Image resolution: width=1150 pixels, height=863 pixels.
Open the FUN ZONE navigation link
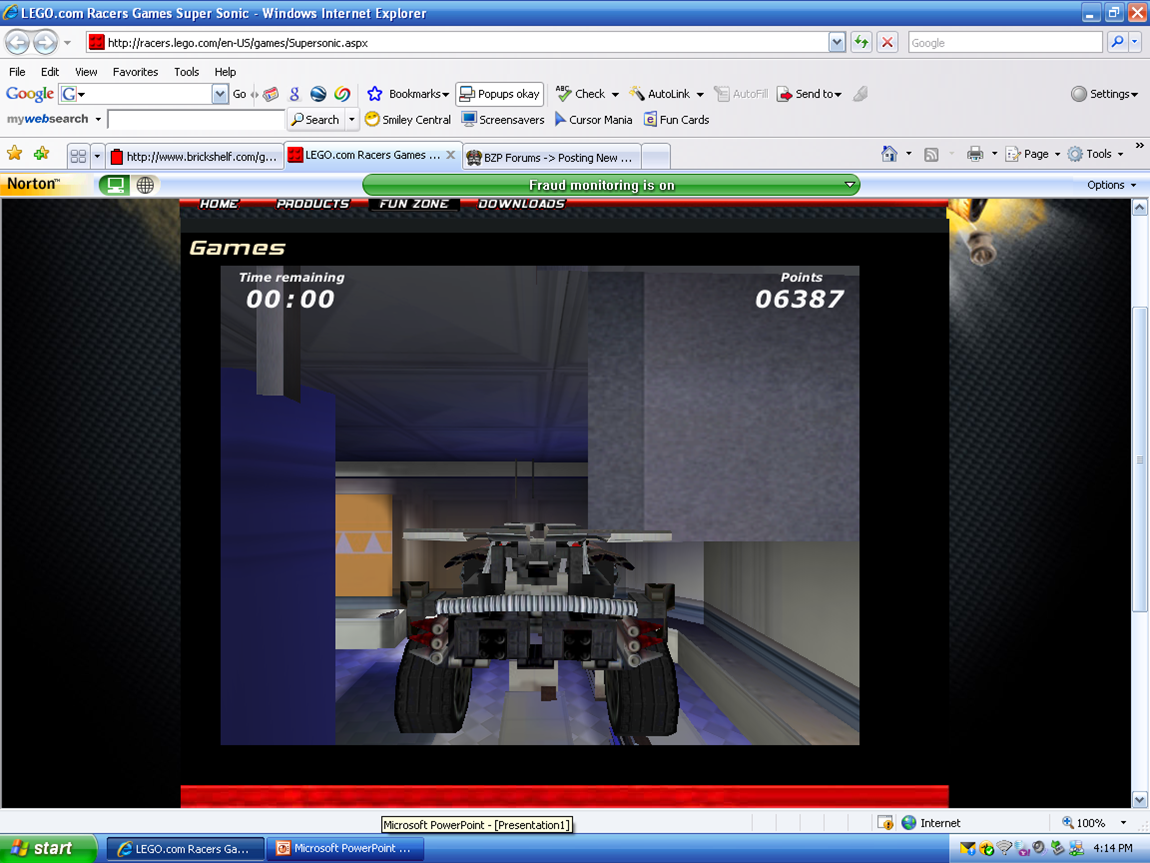pos(414,203)
